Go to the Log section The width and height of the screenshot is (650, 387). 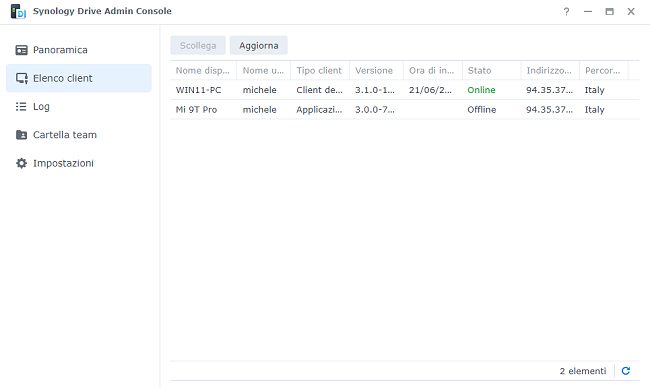point(79,106)
